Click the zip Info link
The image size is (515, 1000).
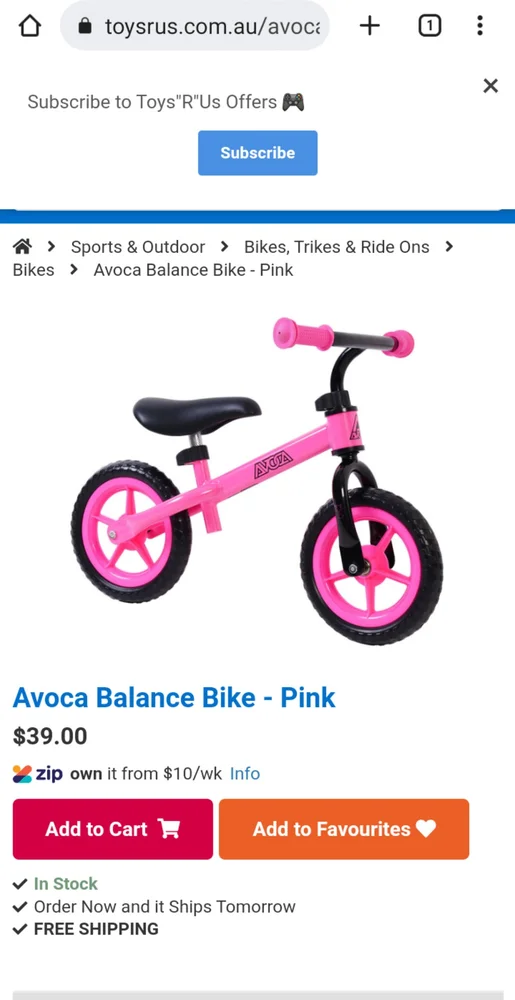click(x=245, y=774)
